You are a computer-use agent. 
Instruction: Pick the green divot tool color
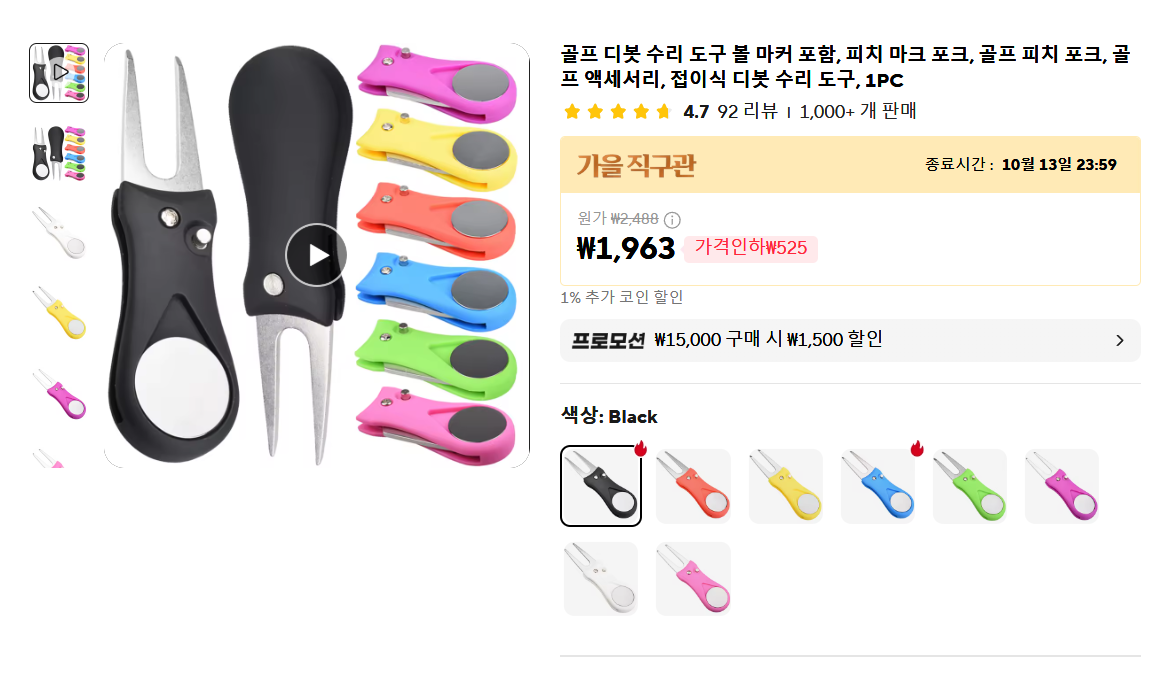tap(970, 486)
